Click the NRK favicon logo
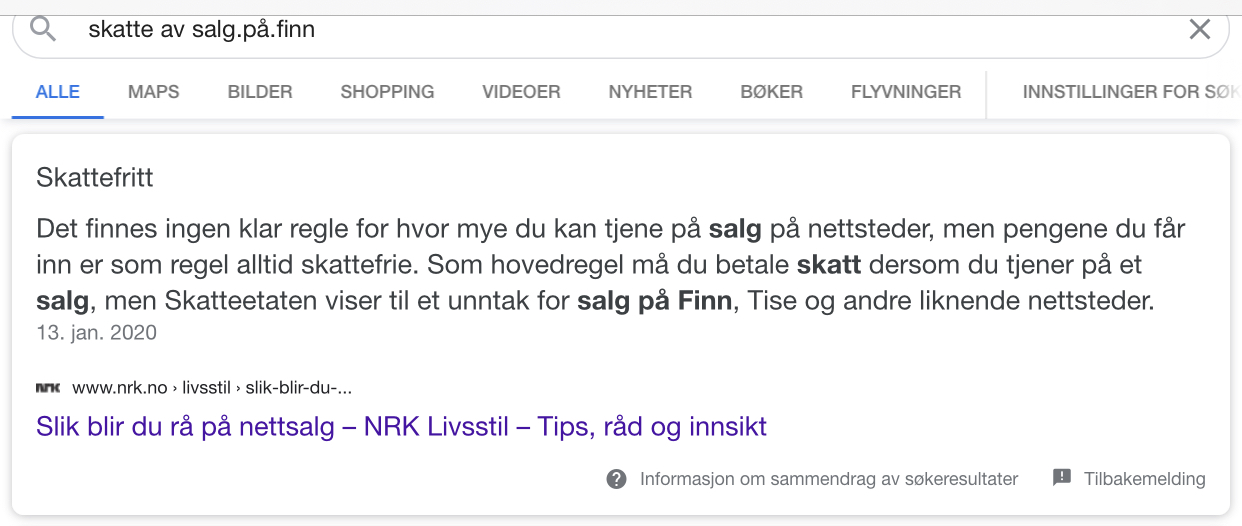Screen dimensions: 1242x526 (x=48, y=388)
